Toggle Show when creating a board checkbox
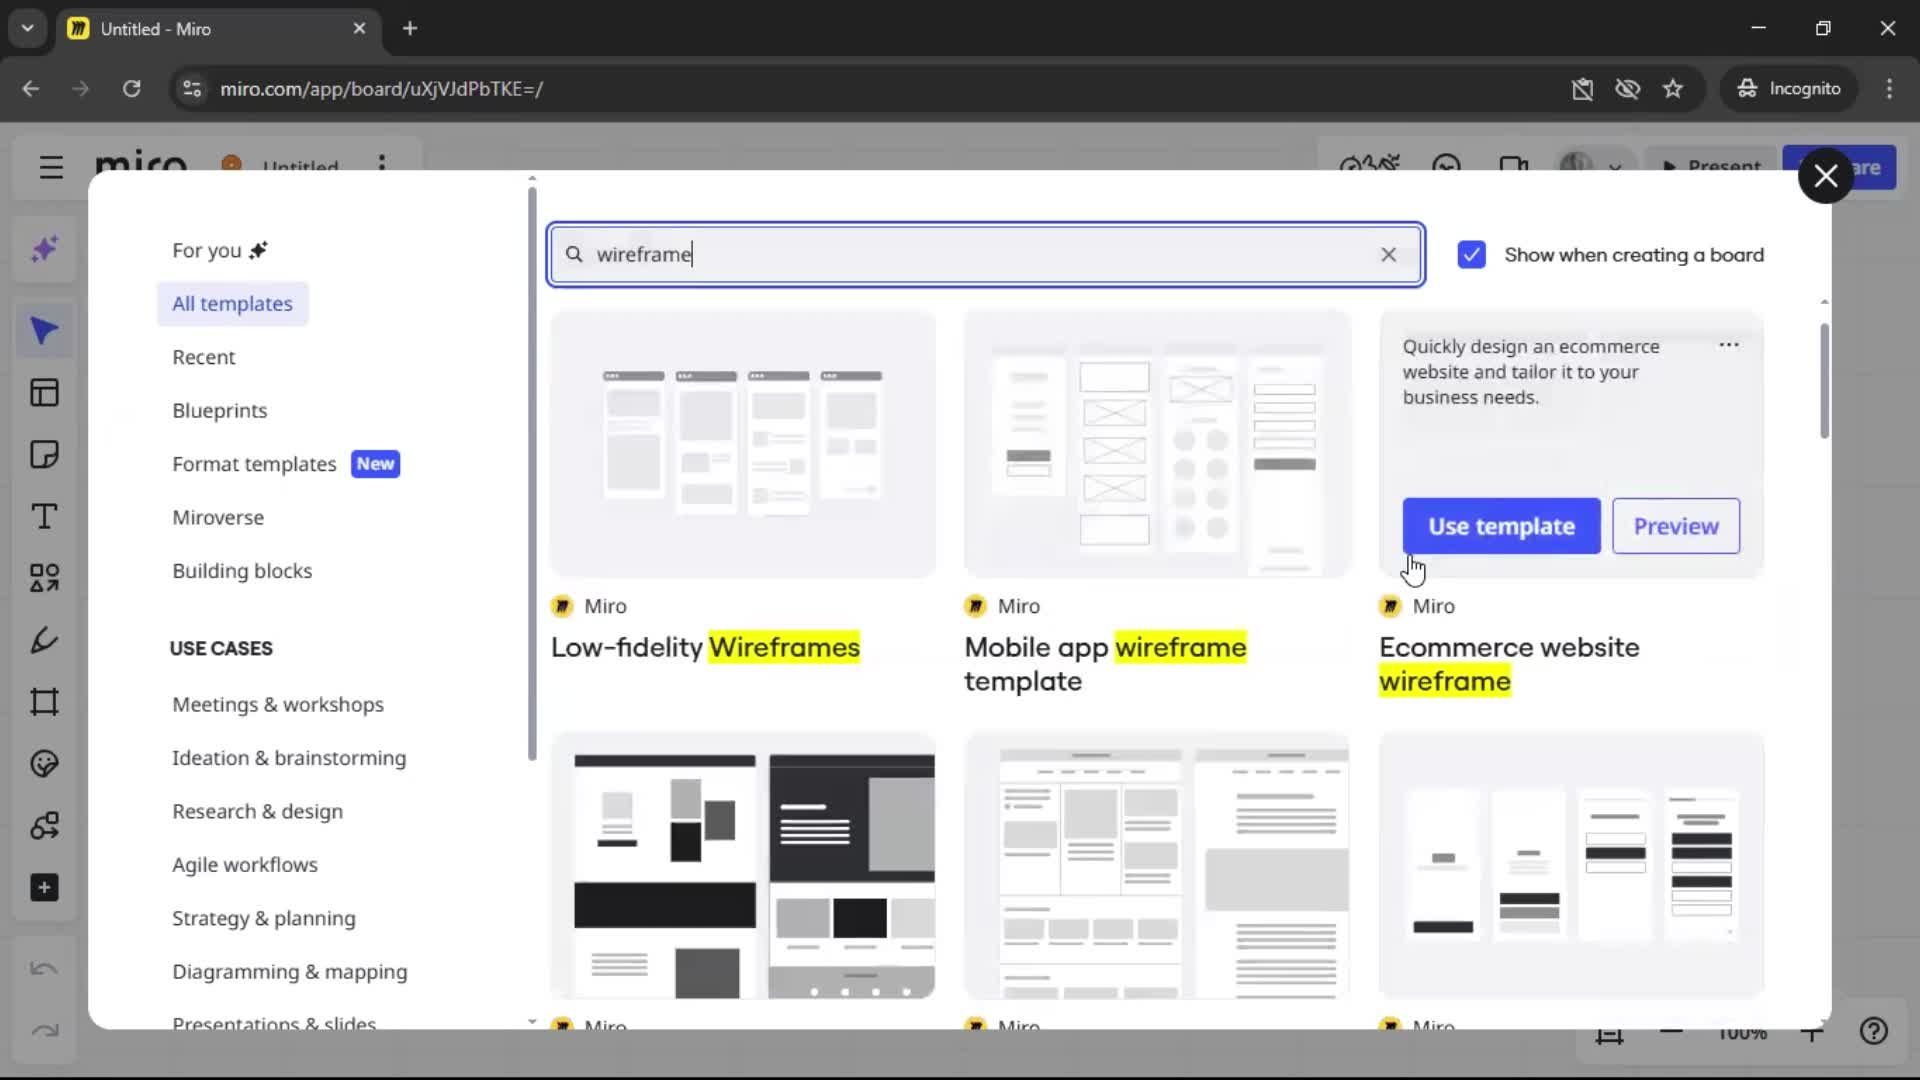Screen dimensions: 1920x1080 [1471, 255]
